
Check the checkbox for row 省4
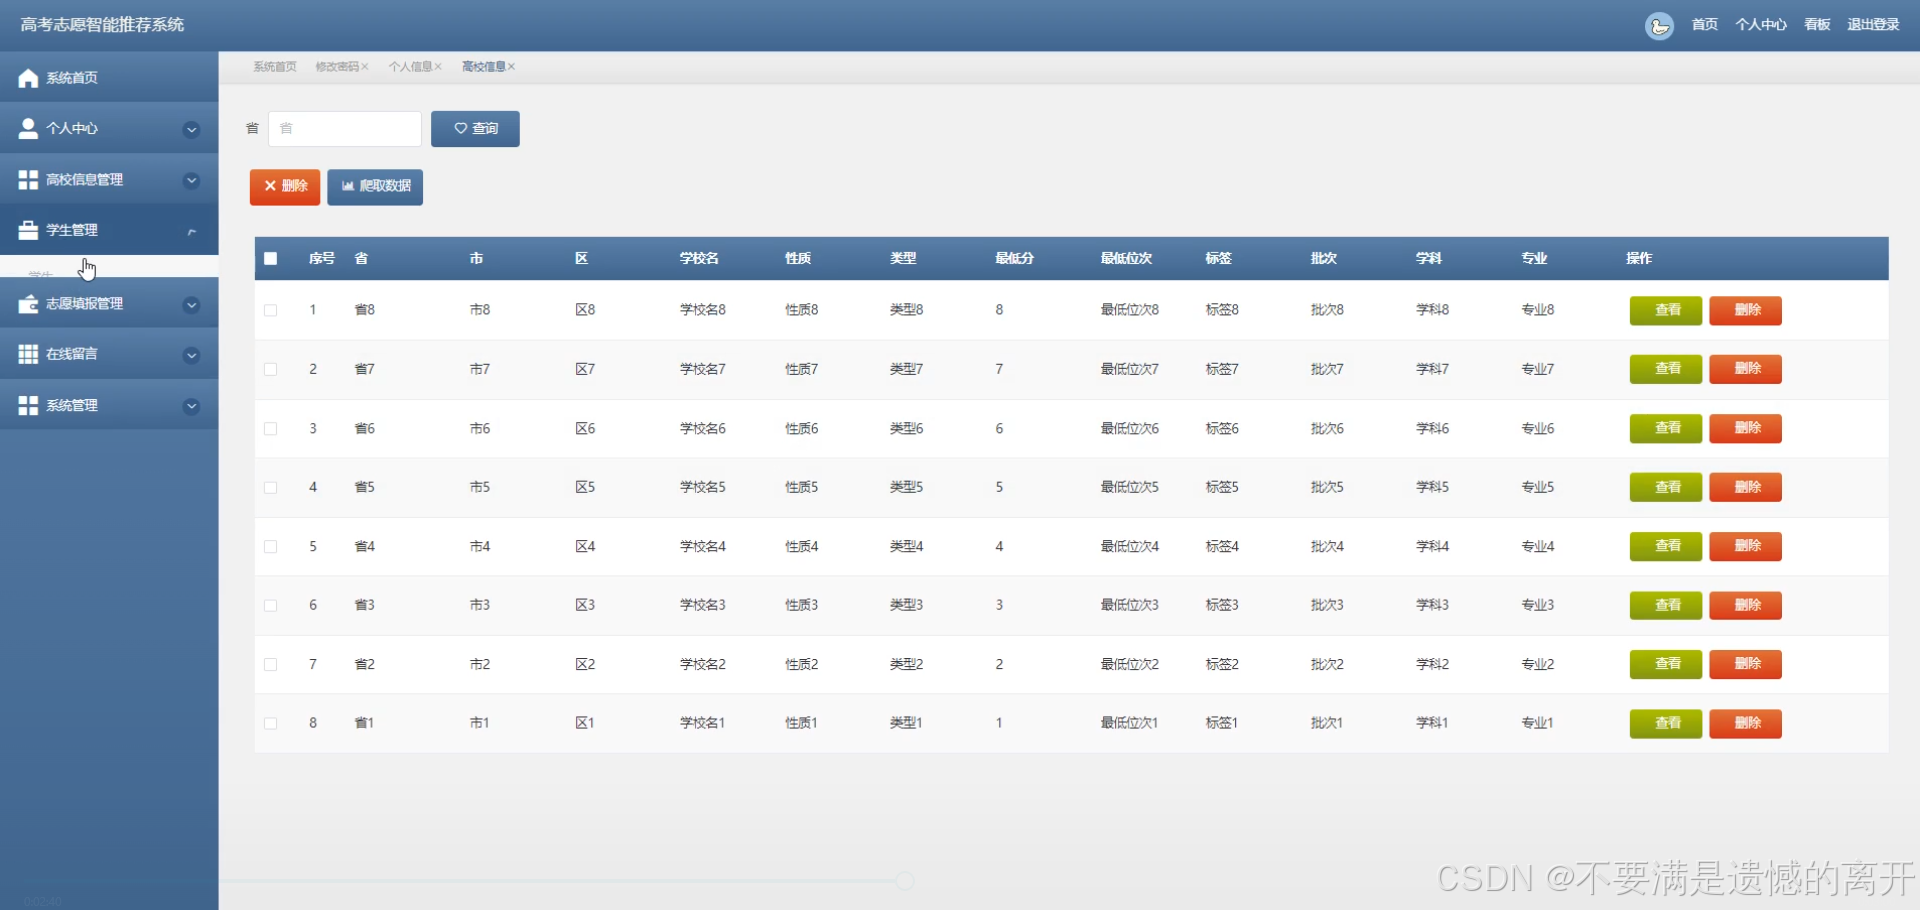(270, 546)
